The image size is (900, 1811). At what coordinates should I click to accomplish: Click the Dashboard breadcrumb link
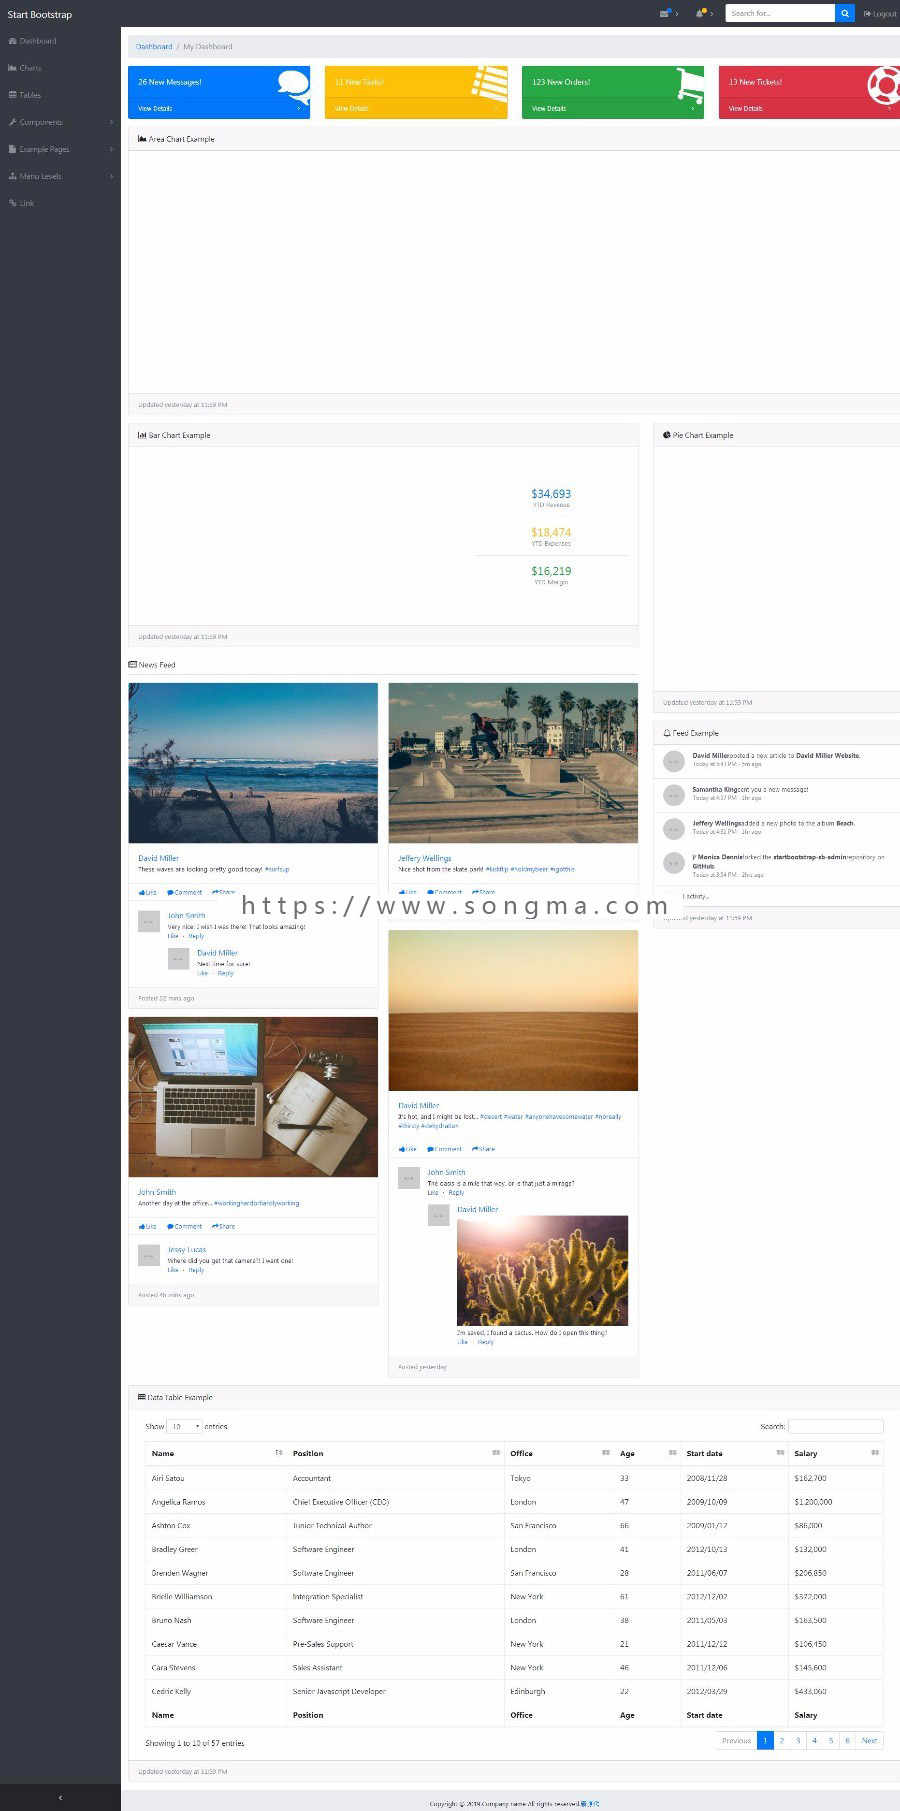click(154, 46)
